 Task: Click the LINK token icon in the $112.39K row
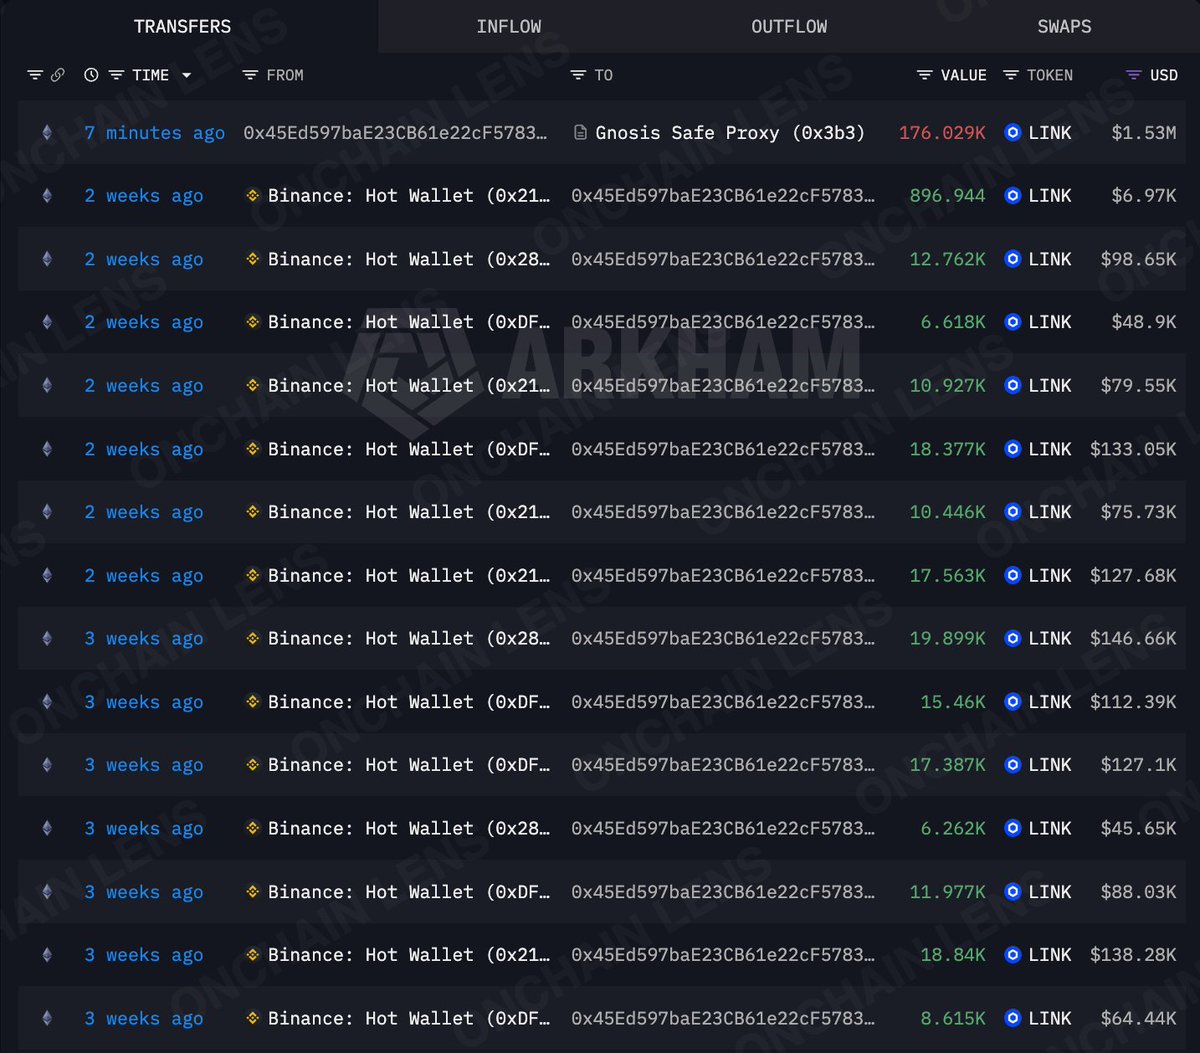pos(1012,702)
